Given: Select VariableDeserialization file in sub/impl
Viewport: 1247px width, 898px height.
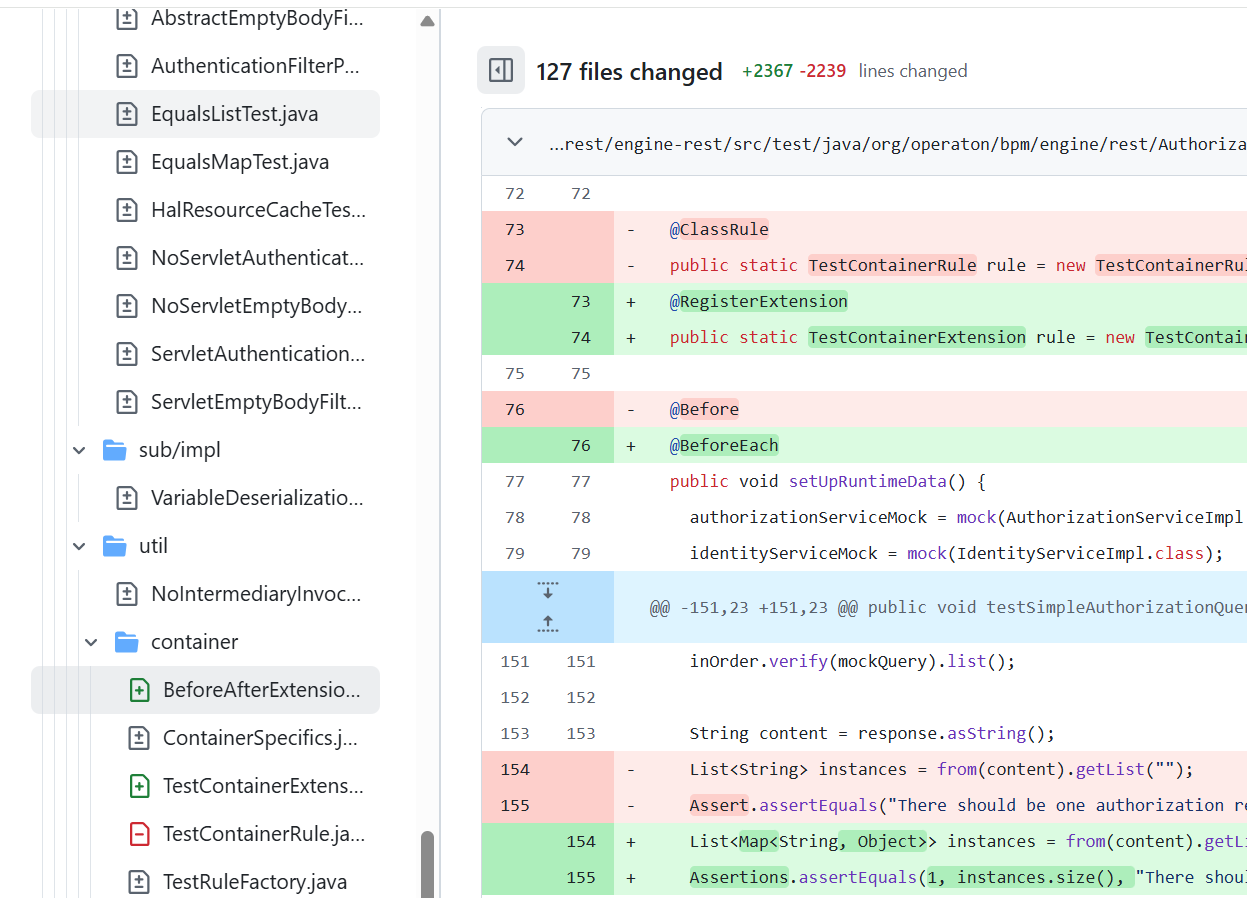Looking at the screenshot, I should 256,498.
